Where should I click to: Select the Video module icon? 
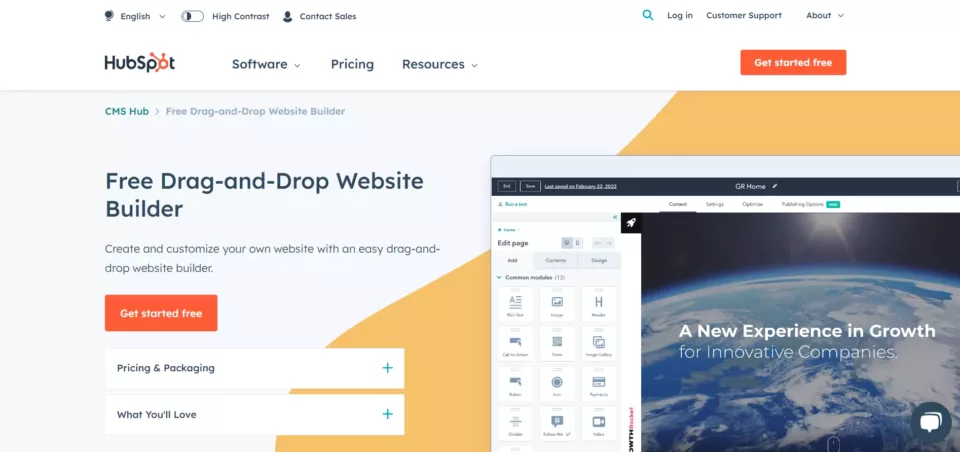pyautogui.click(x=598, y=423)
